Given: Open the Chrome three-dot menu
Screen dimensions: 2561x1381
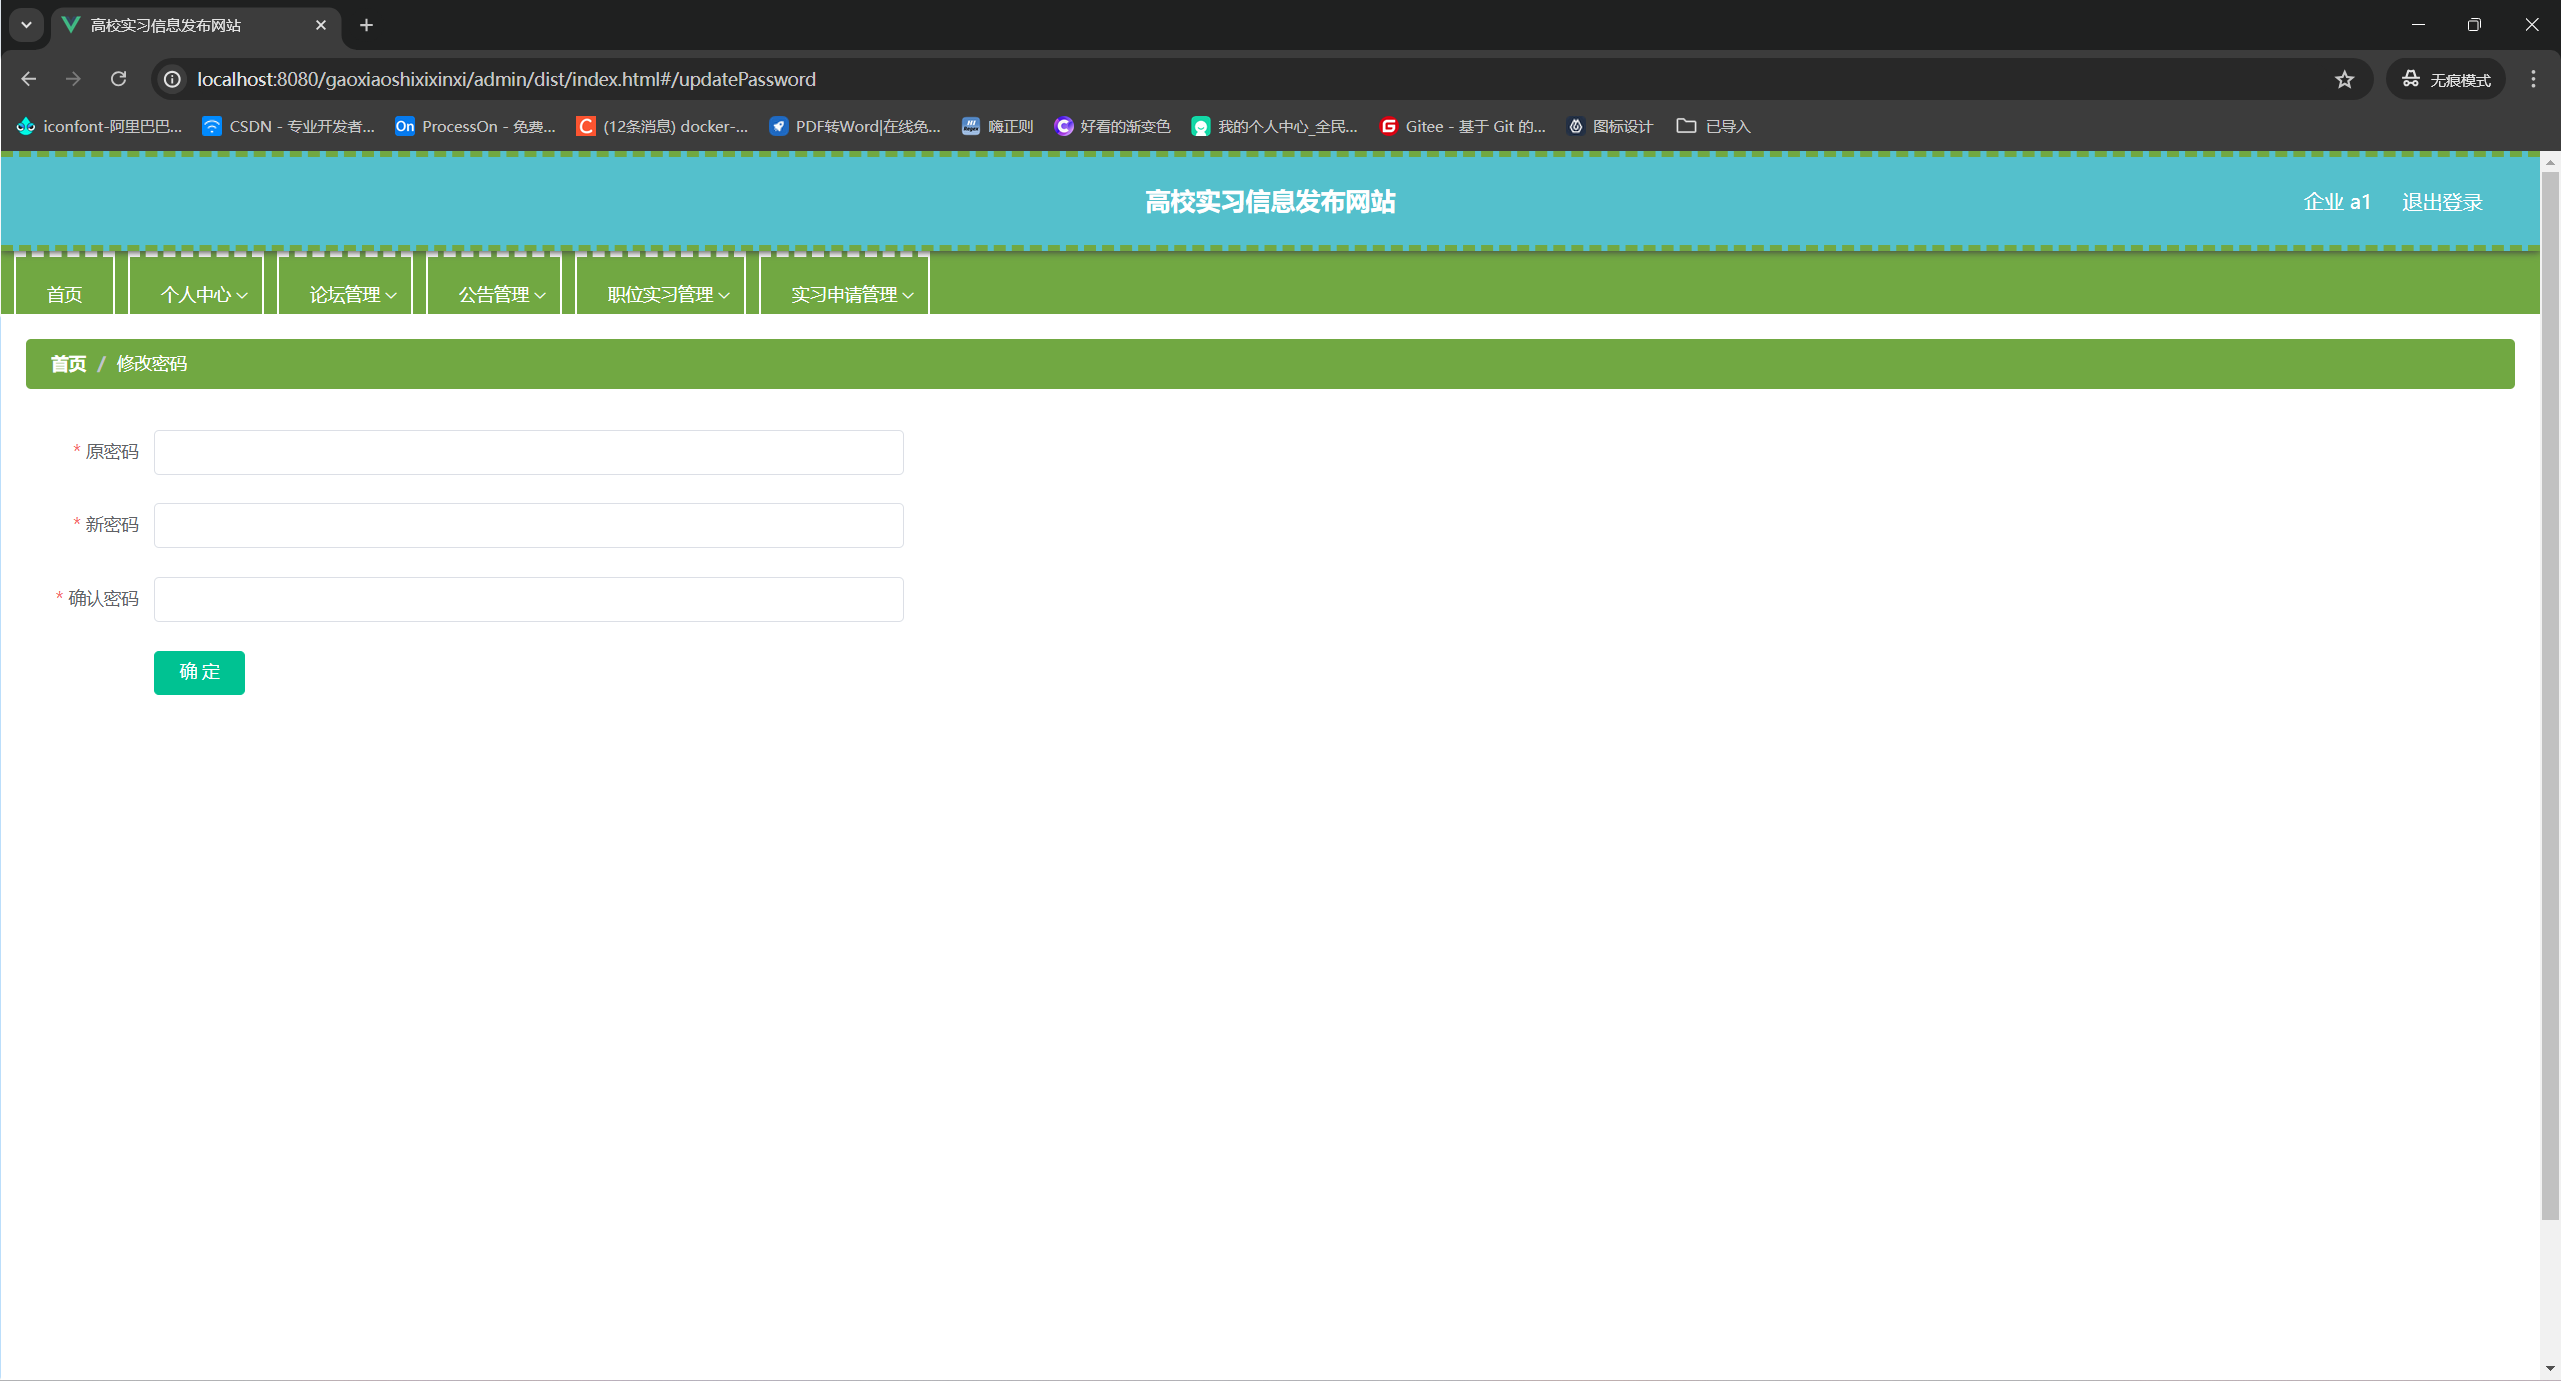Looking at the screenshot, I should point(2533,79).
